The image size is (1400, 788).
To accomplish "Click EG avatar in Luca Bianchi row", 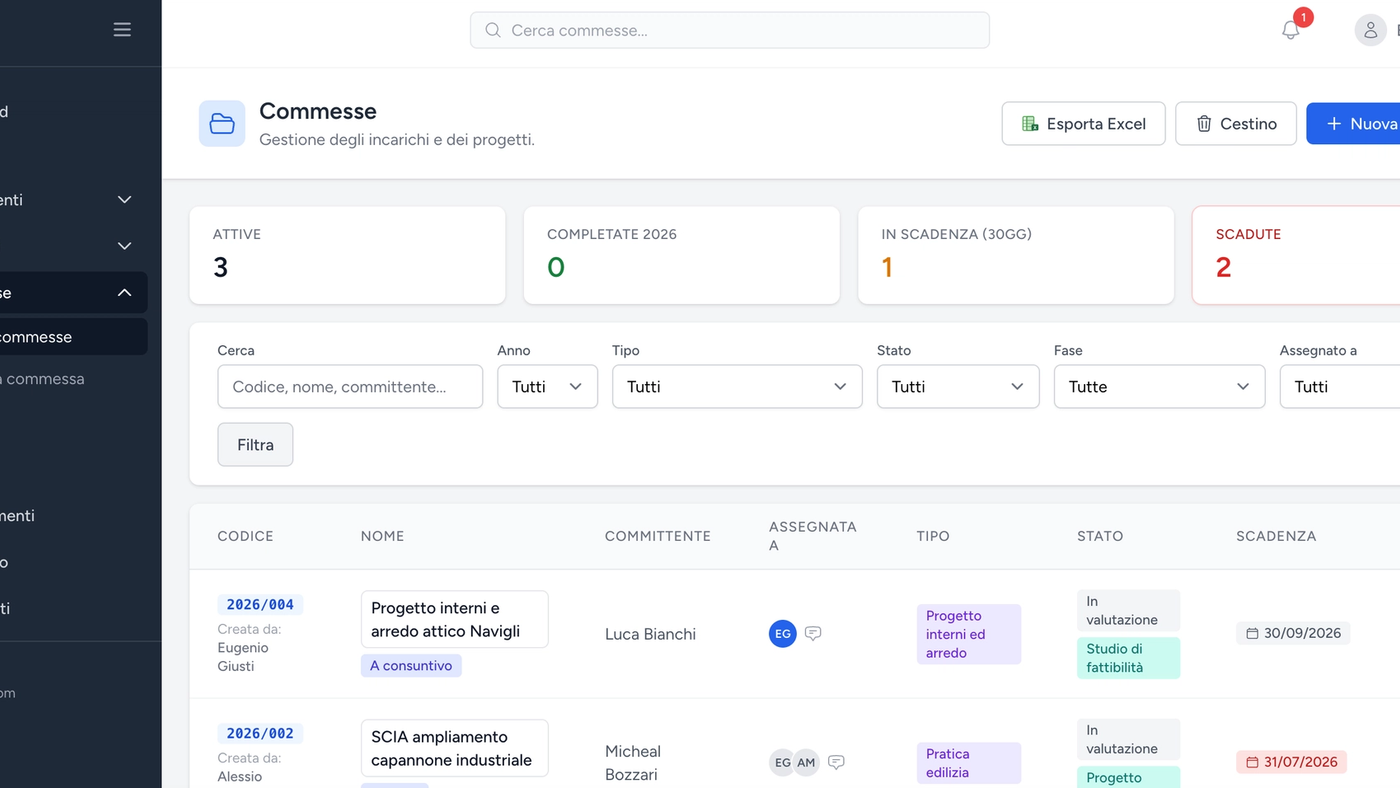I will click(783, 634).
